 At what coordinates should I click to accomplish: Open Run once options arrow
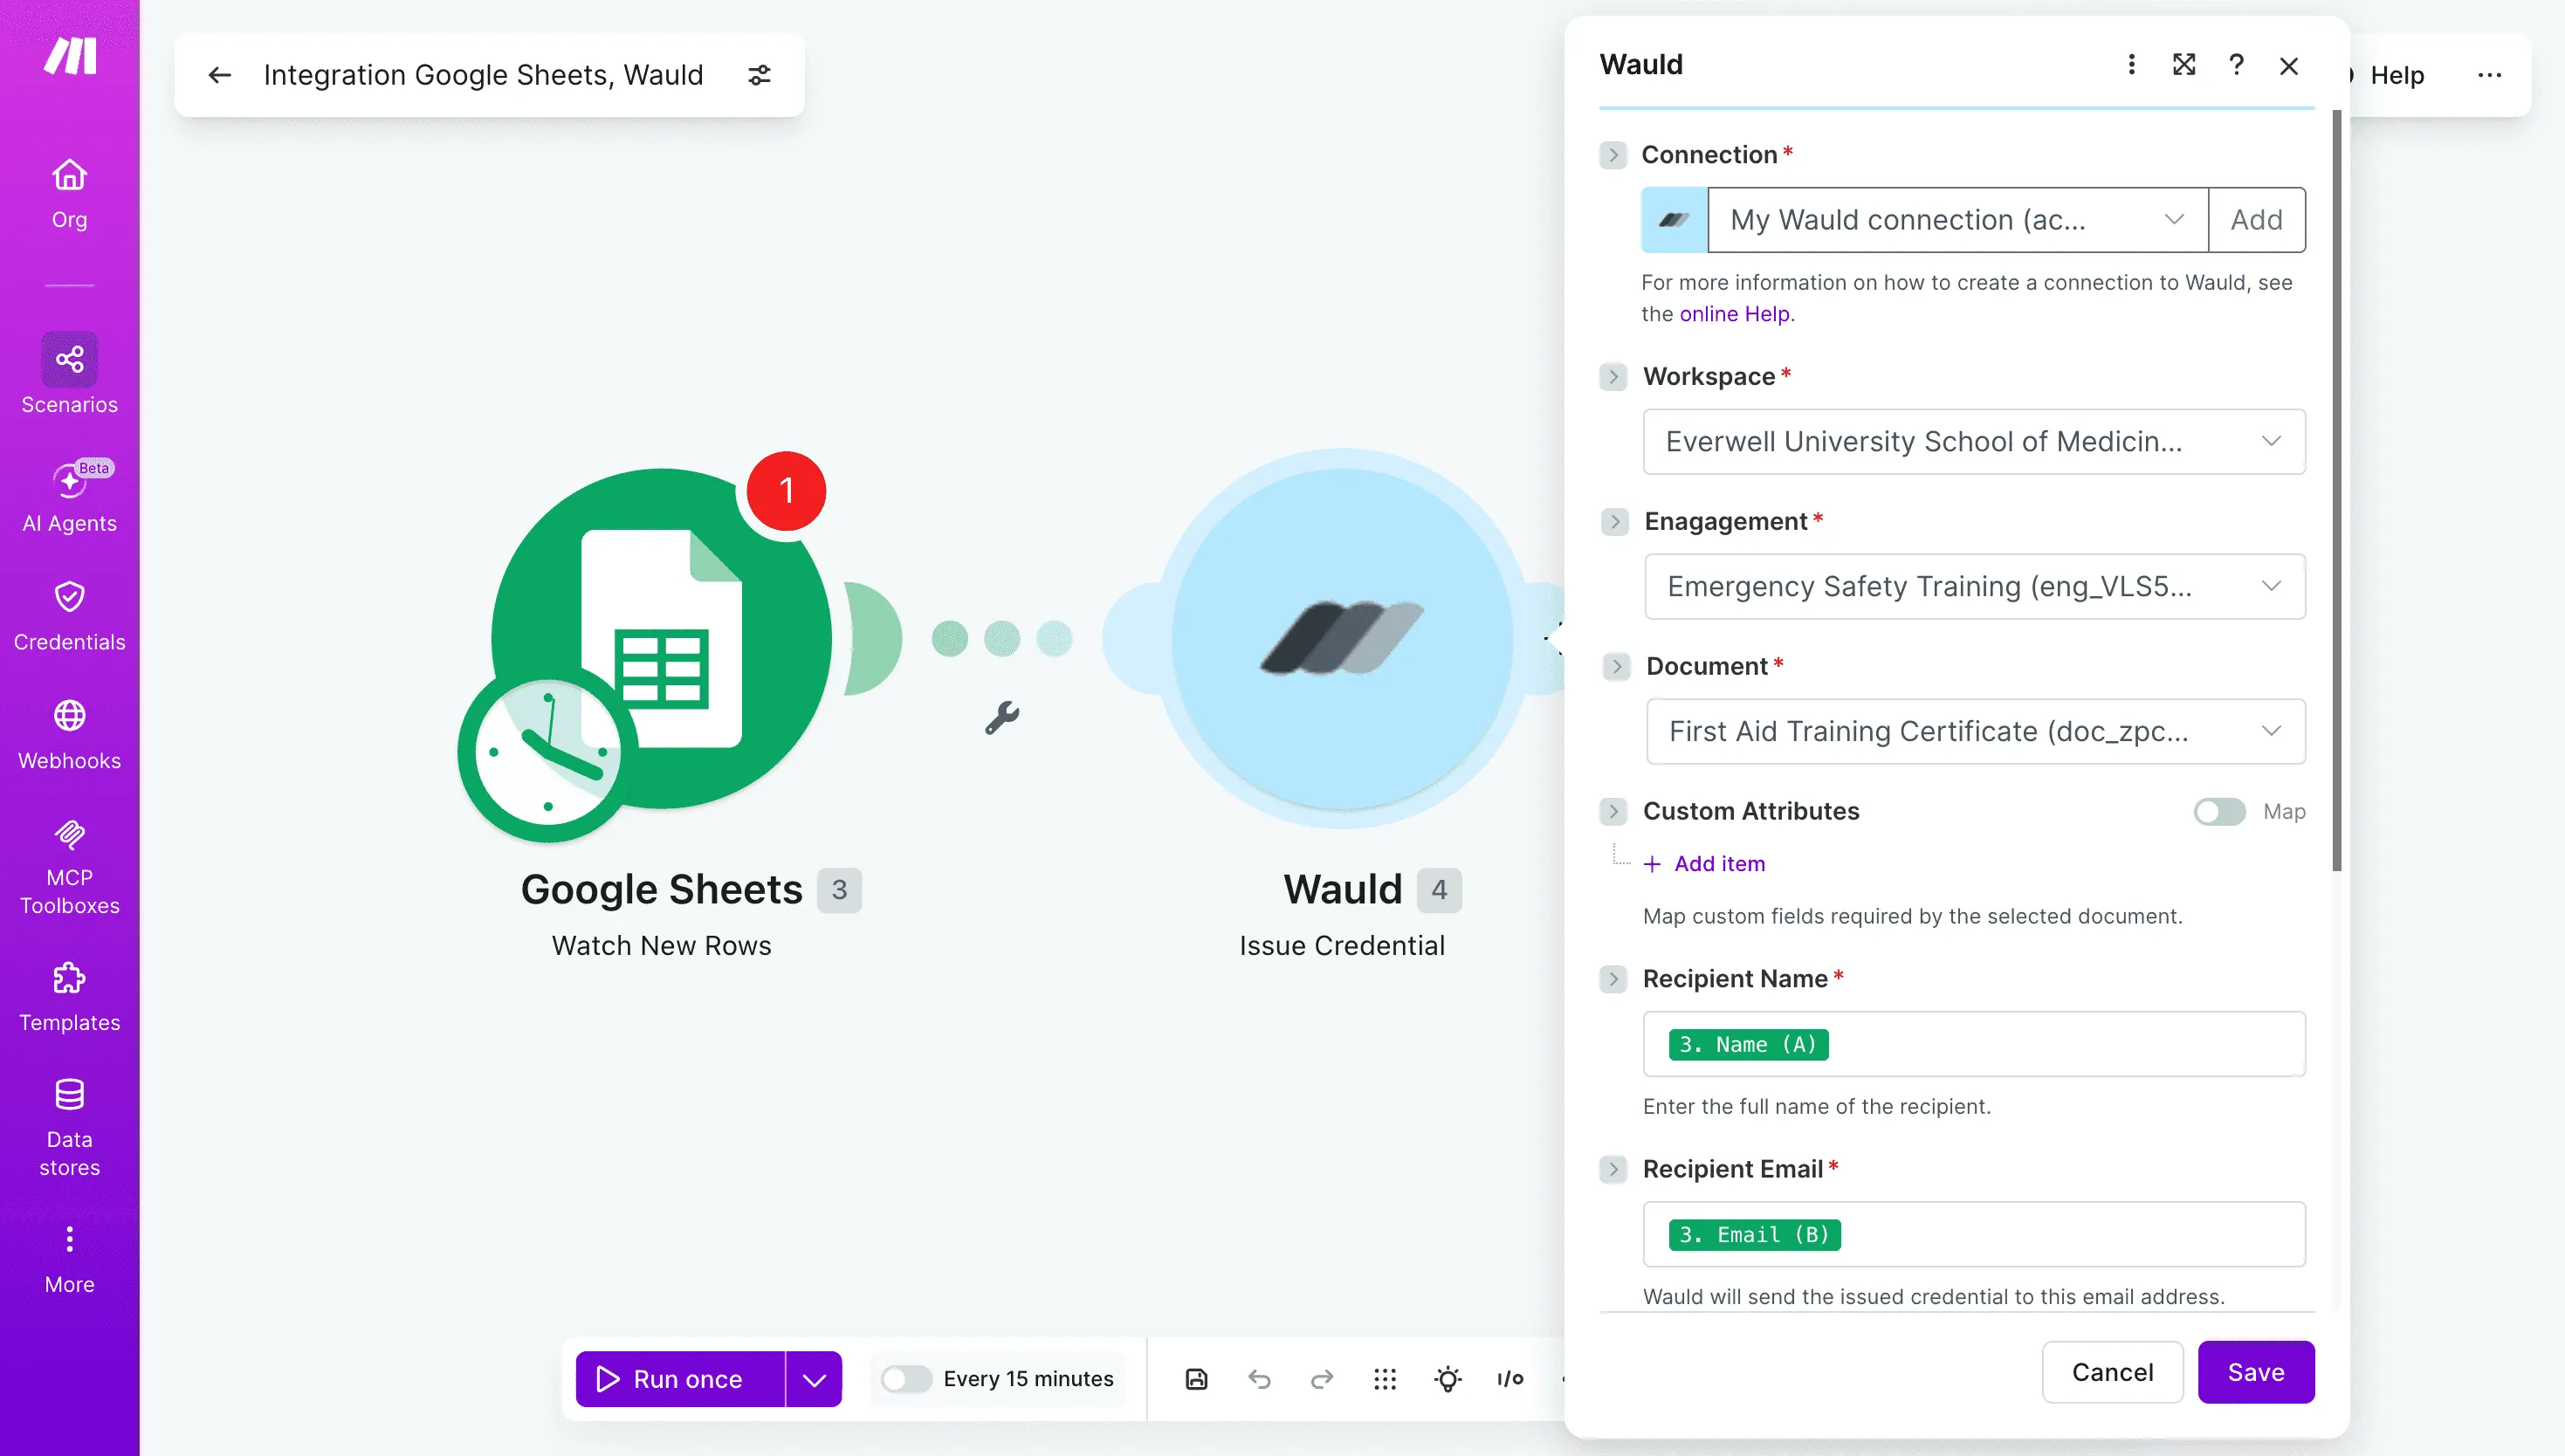(x=814, y=1379)
